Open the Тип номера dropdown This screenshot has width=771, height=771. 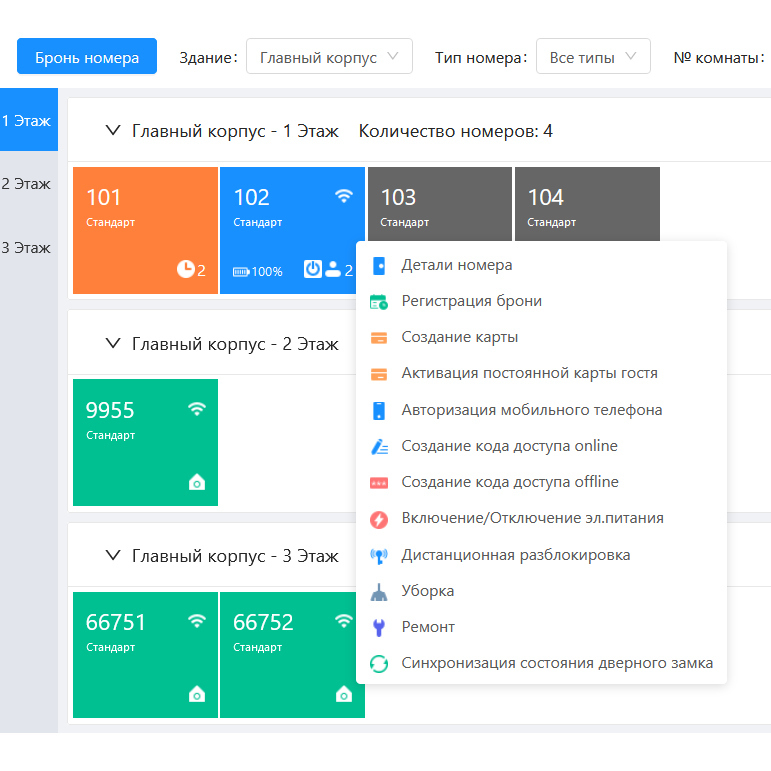click(592, 57)
